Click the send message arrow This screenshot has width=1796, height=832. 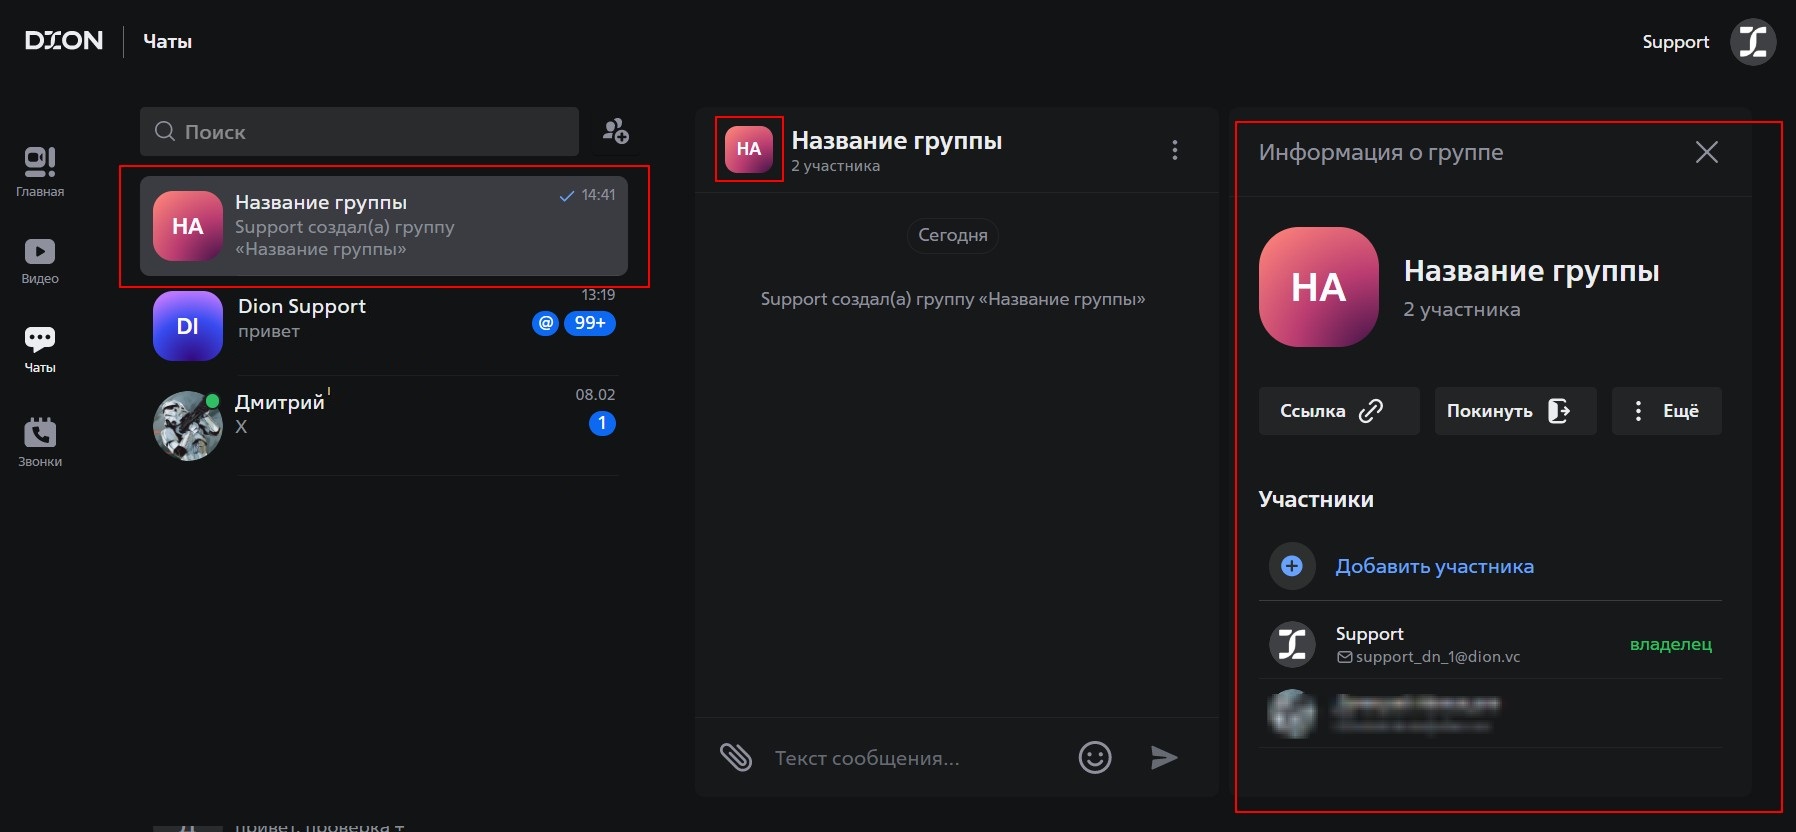tap(1163, 757)
